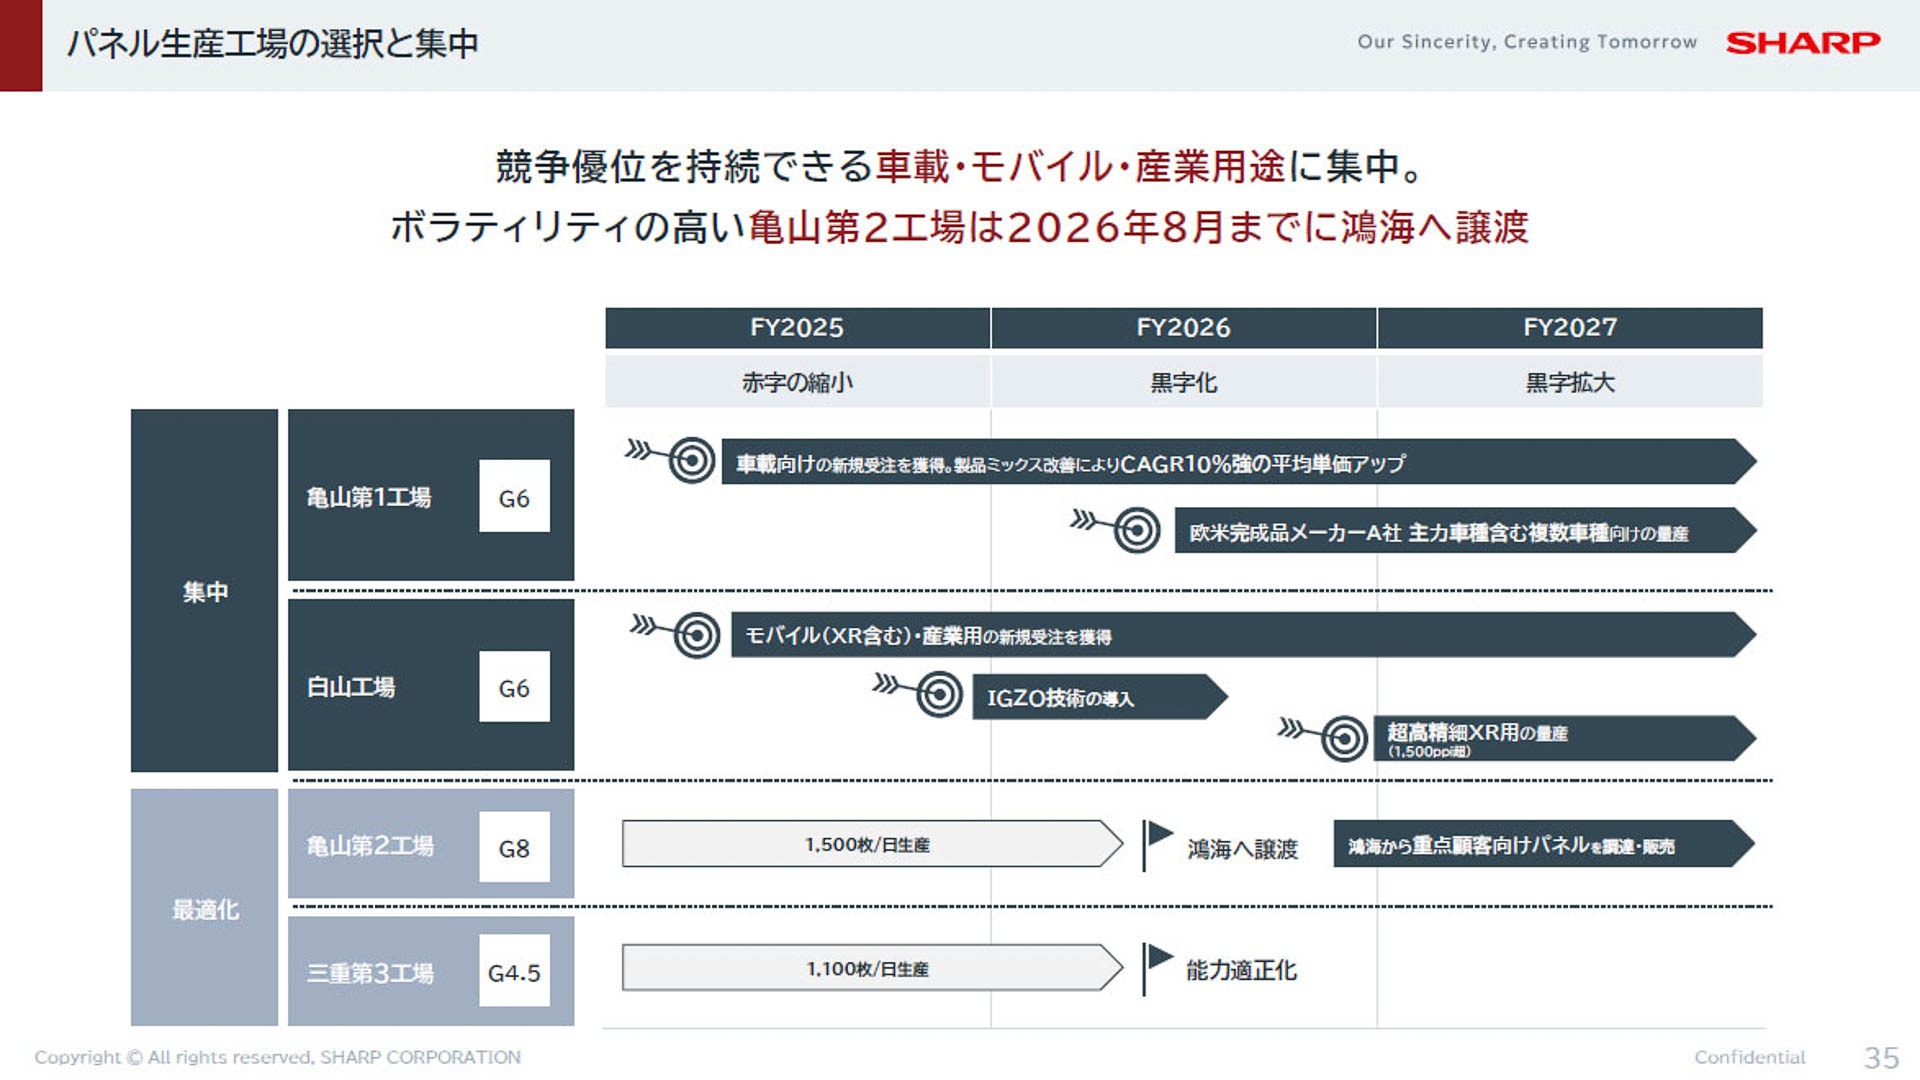Click the Confidential label at bottom right
Screen dimensions: 1920x1080
tap(1748, 1057)
